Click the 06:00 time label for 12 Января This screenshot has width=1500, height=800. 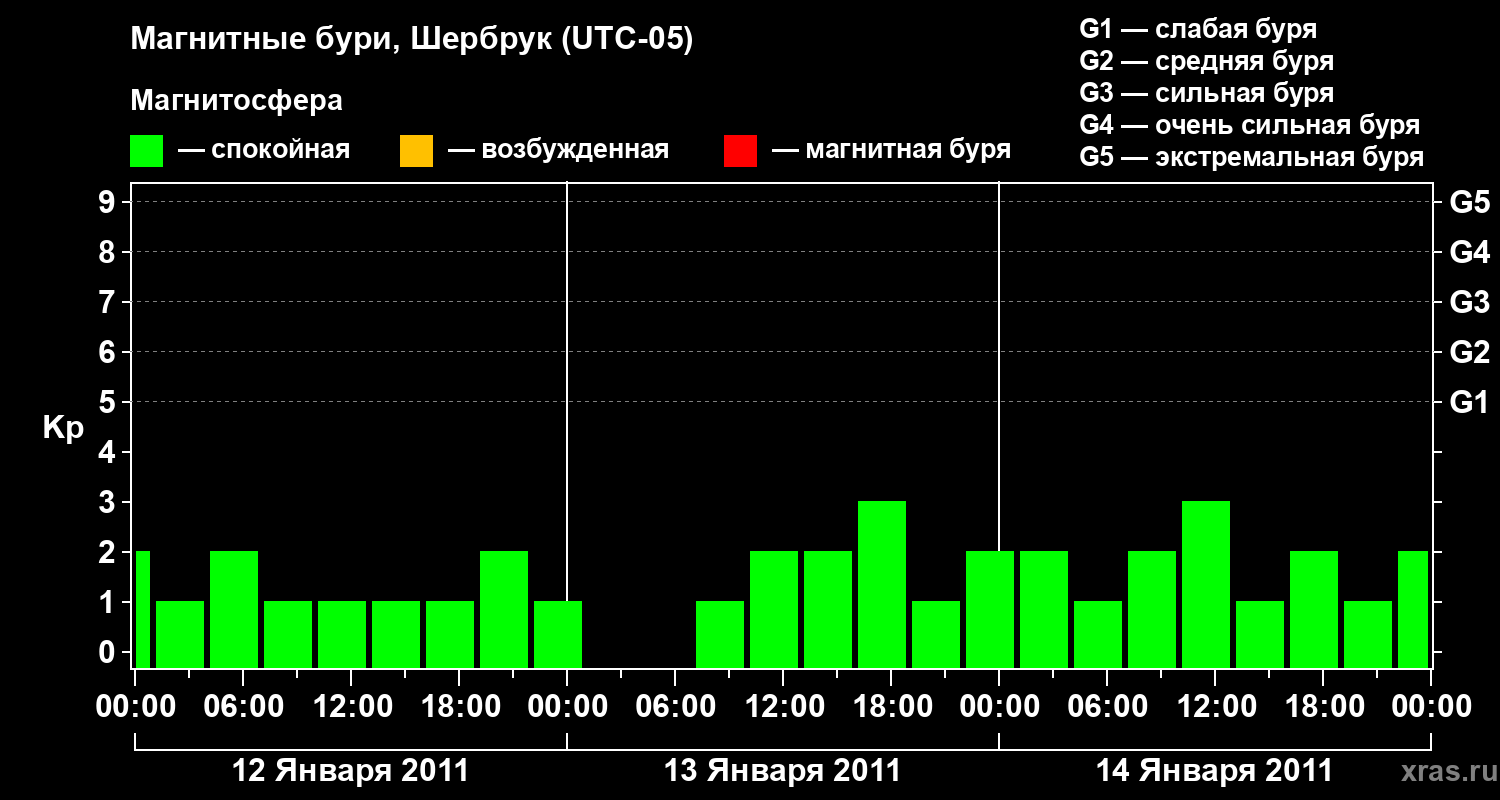click(x=243, y=706)
